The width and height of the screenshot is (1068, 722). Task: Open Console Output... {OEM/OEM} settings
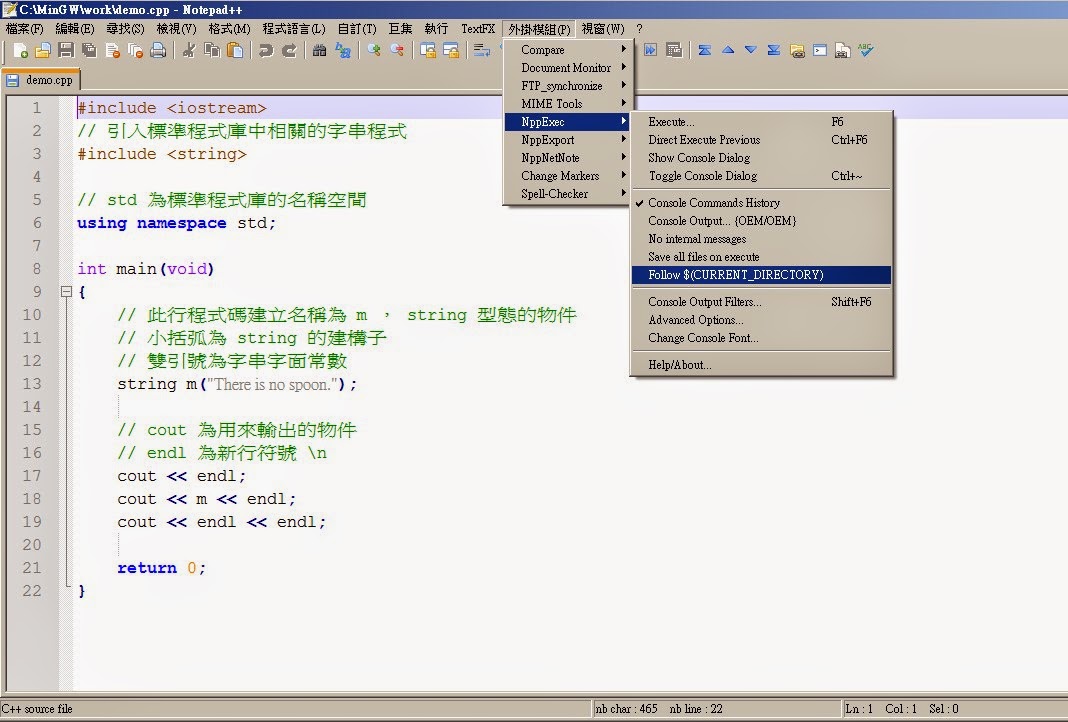click(761, 221)
